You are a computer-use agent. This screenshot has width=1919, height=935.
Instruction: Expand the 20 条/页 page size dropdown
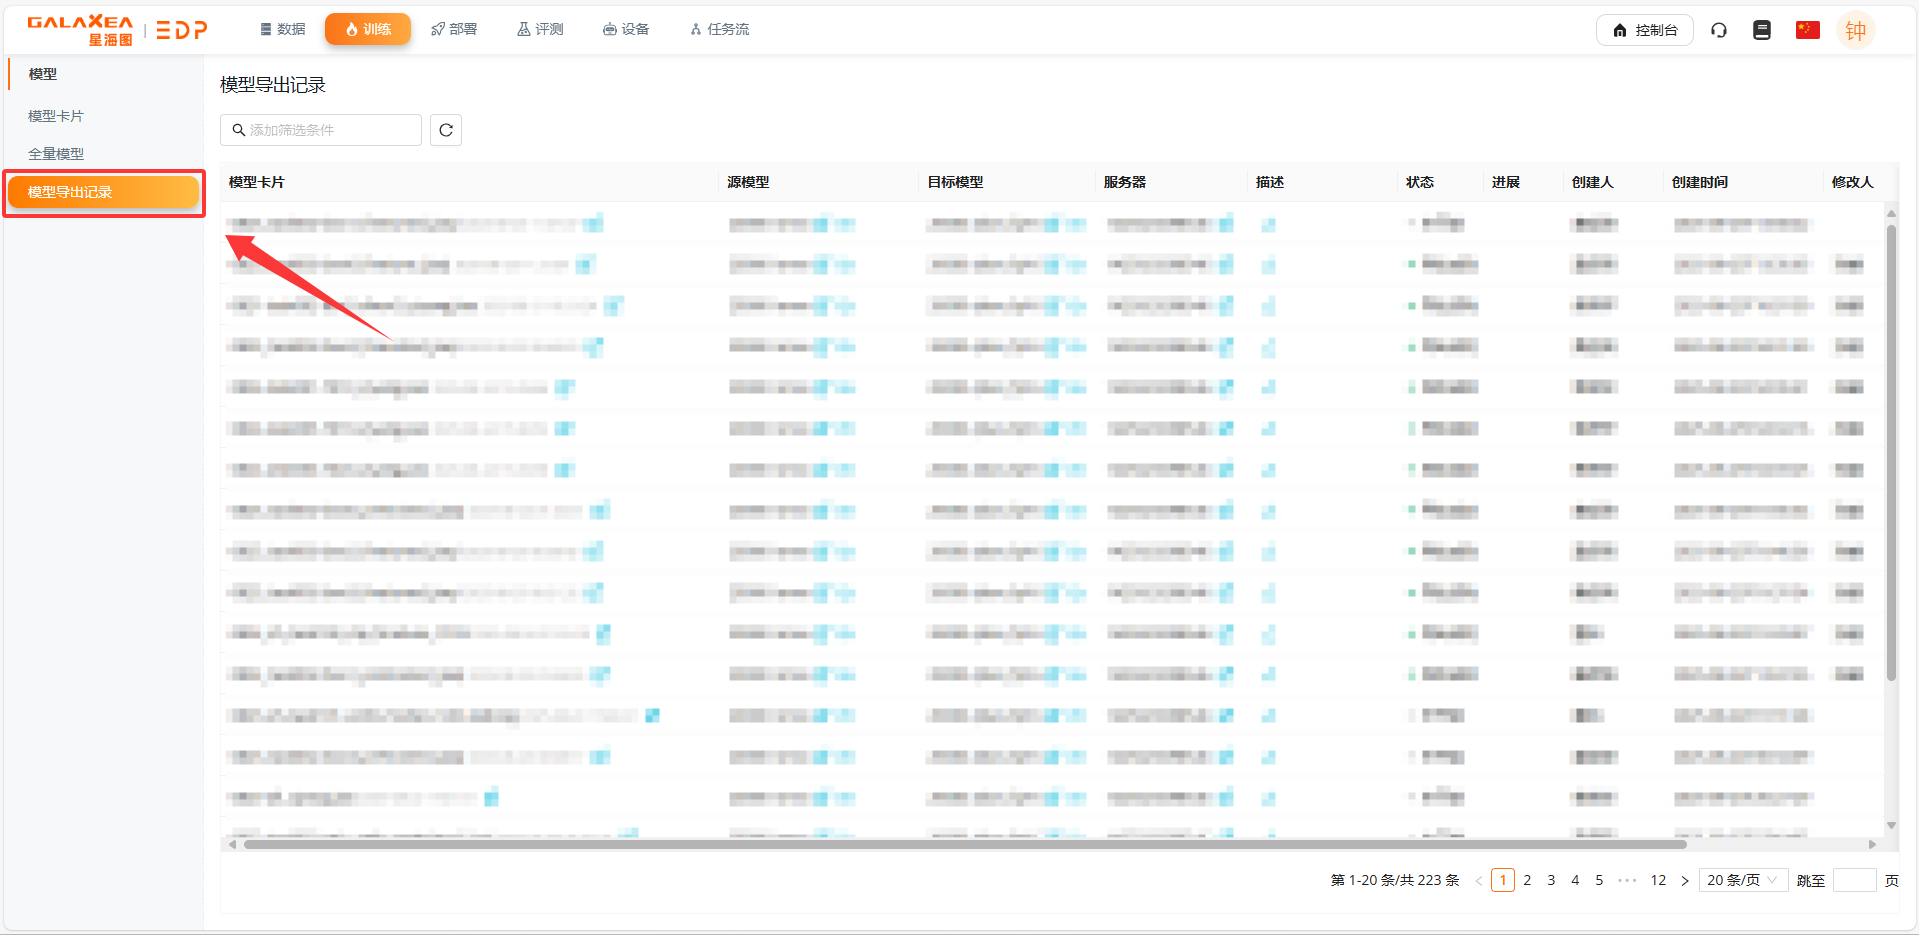click(1742, 880)
